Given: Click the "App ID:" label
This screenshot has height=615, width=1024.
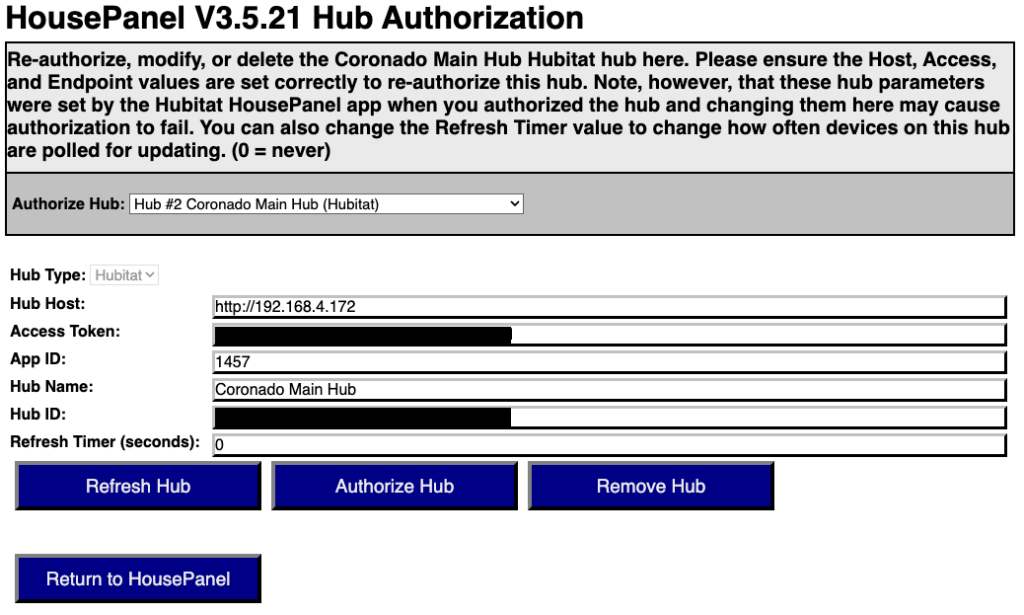Looking at the screenshot, I should click(x=37, y=359).
